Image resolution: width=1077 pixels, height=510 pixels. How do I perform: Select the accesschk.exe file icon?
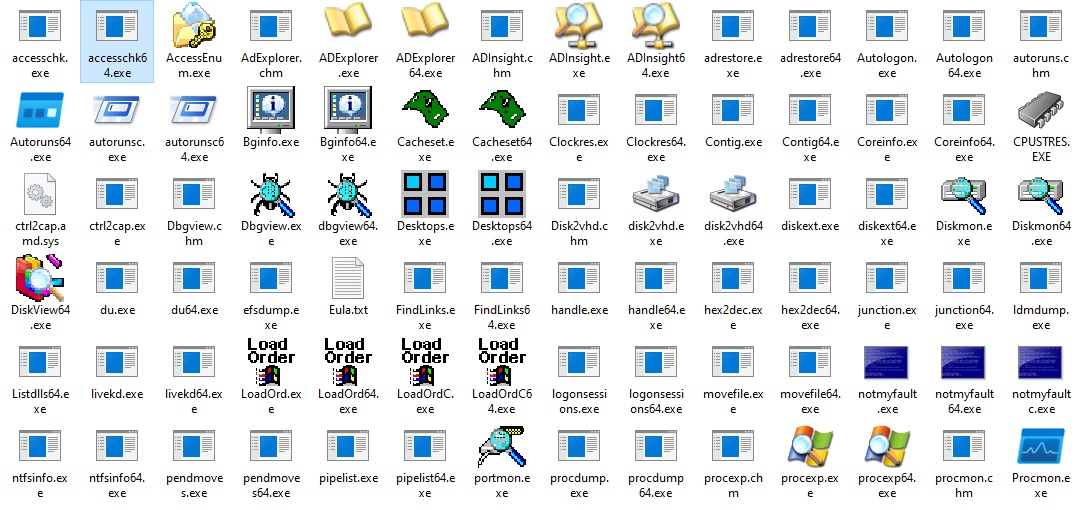pos(40,24)
